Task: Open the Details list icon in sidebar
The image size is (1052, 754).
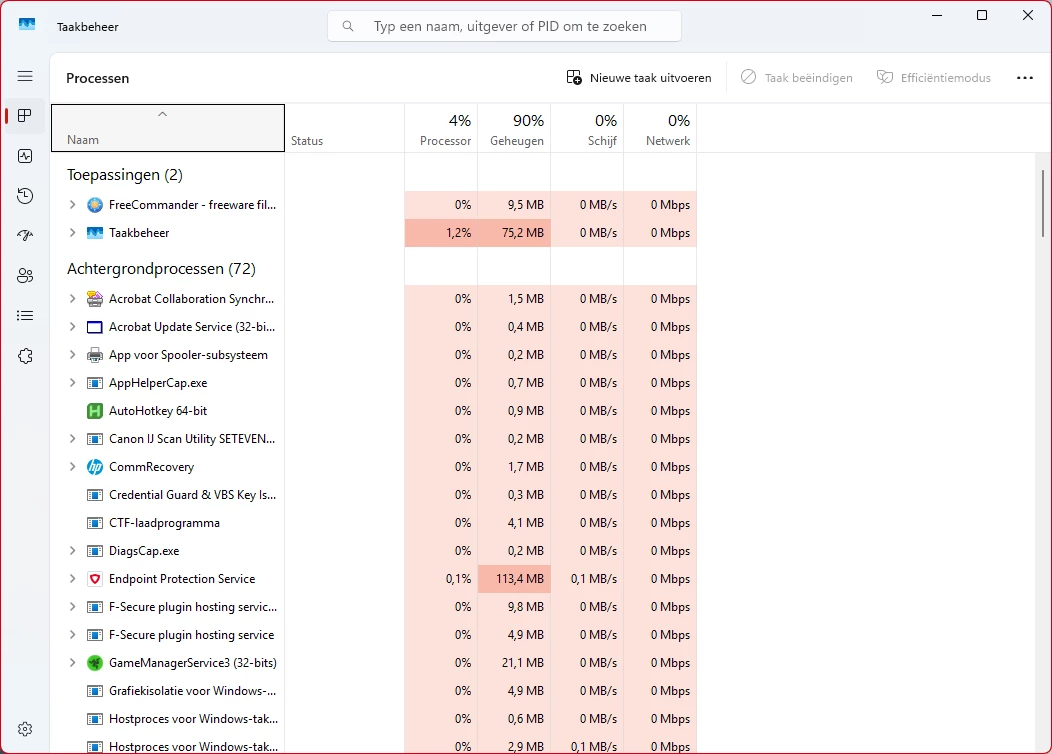Action: 25,315
